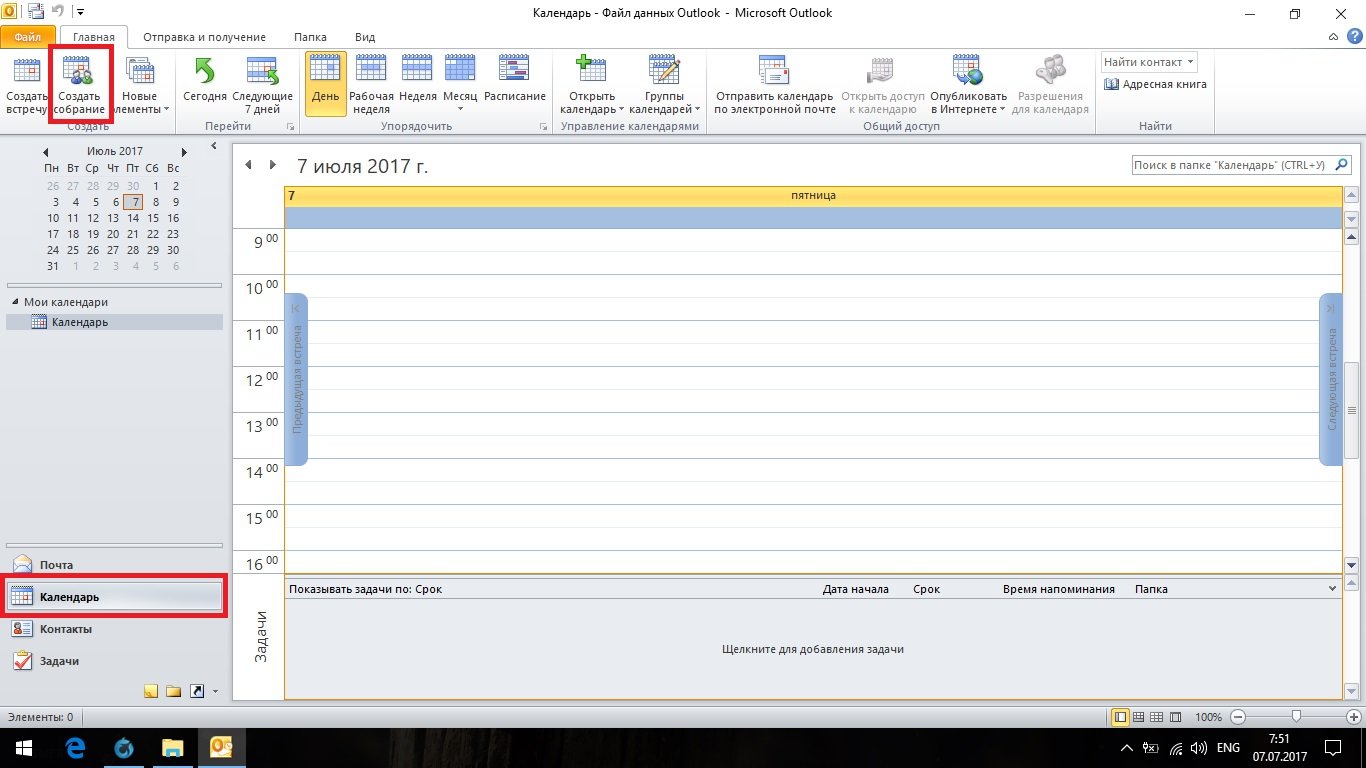Click Найти контакт search box

(x=1148, y=62)
